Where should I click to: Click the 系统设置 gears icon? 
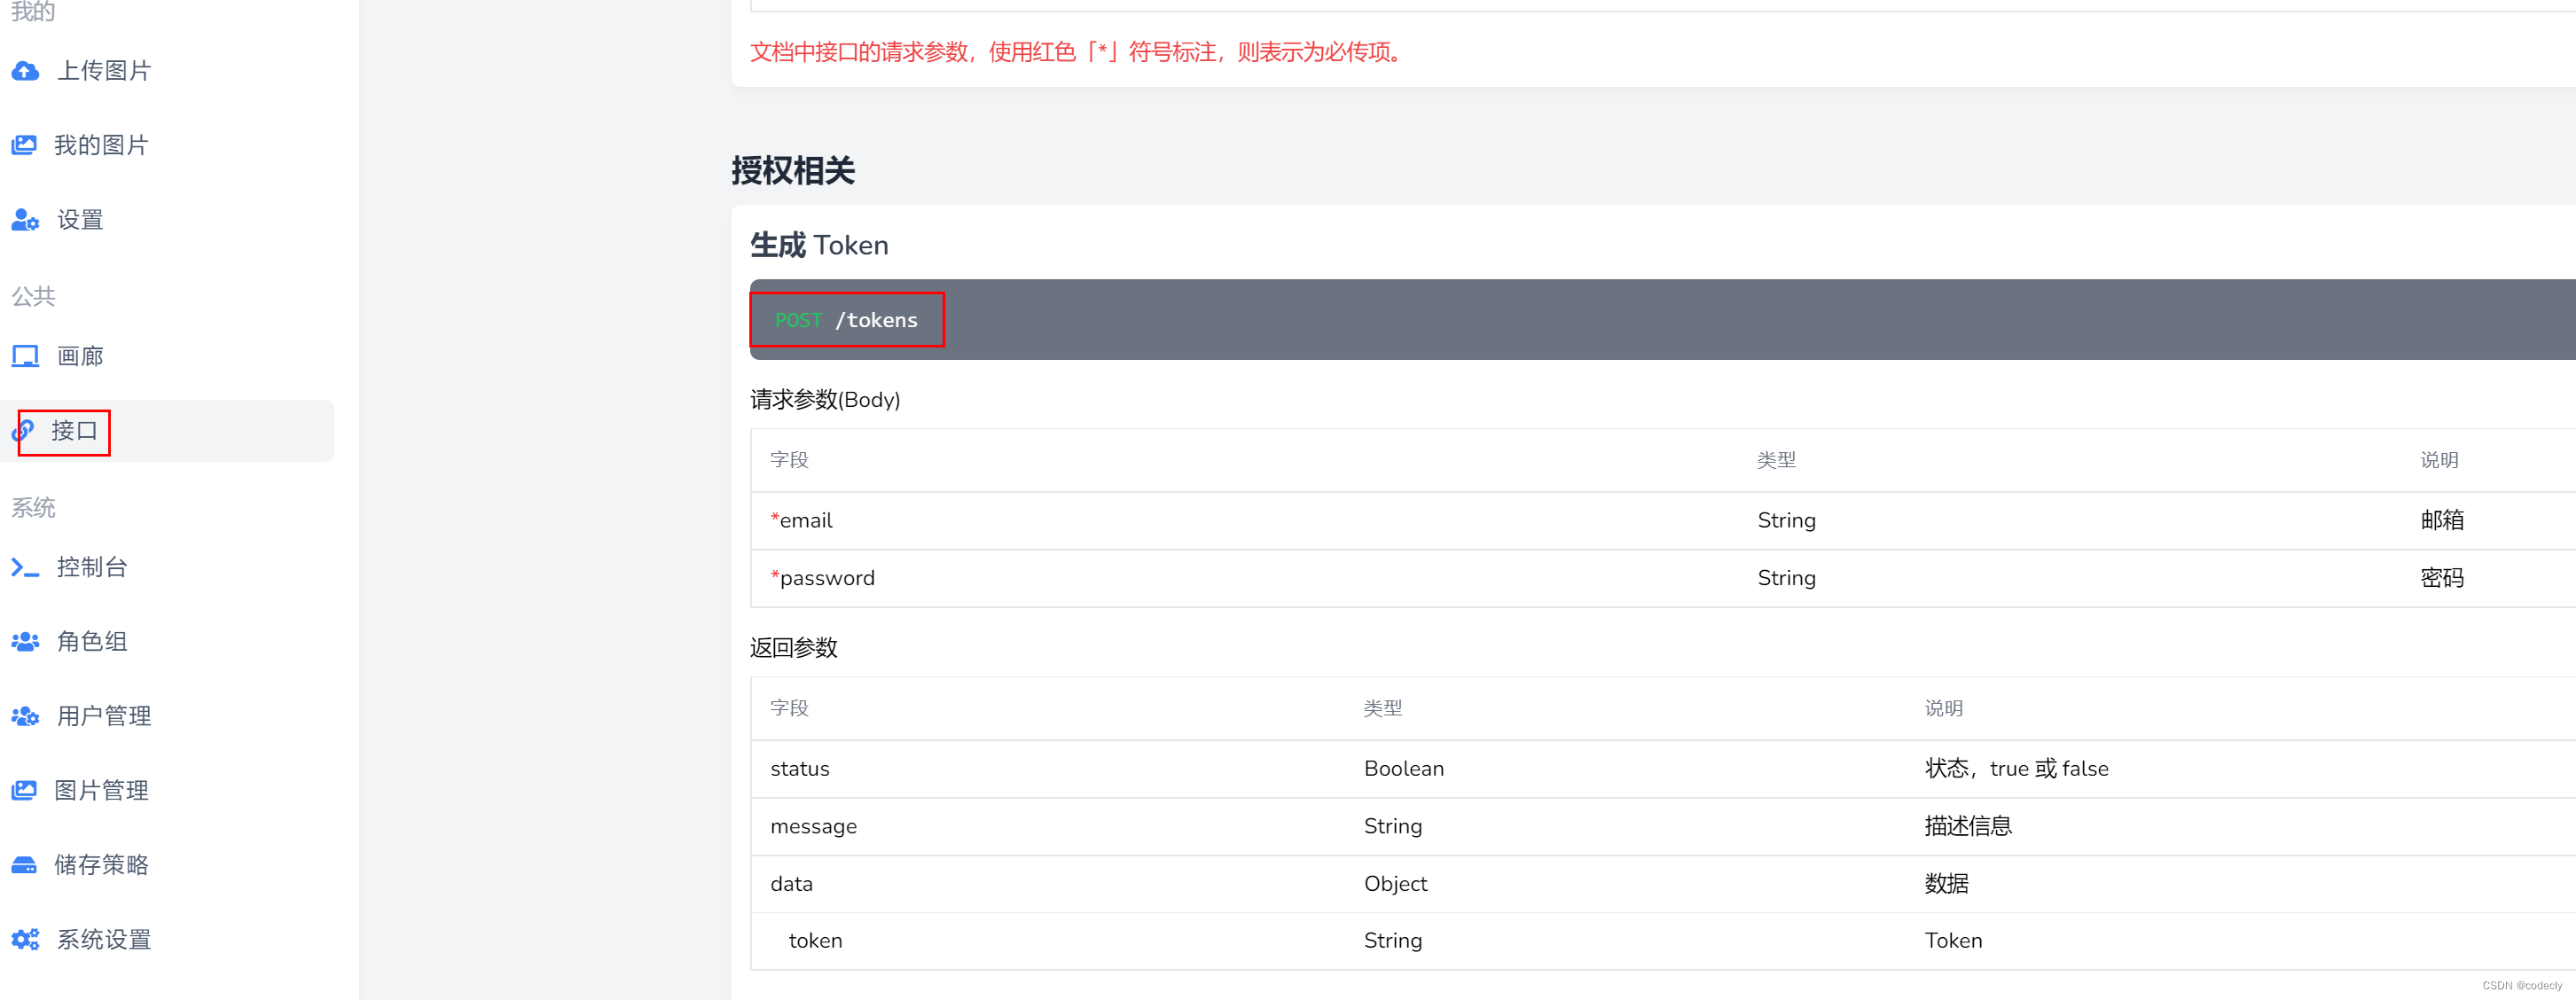click(24, 939)
